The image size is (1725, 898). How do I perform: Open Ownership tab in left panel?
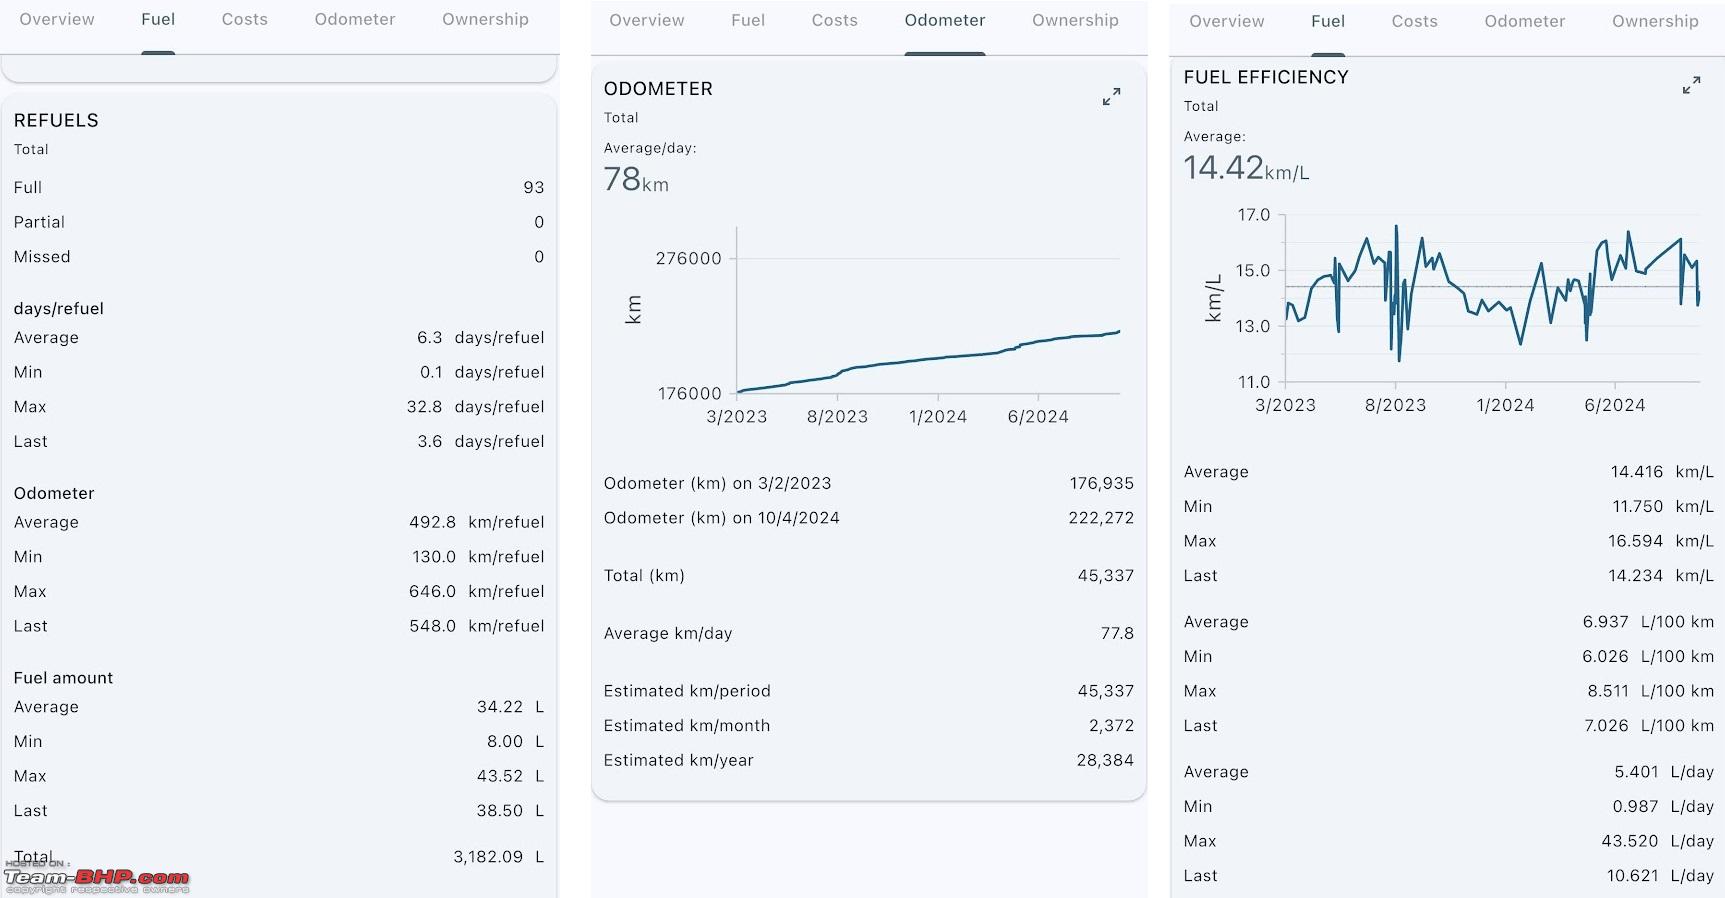click(x=485, y=19)
